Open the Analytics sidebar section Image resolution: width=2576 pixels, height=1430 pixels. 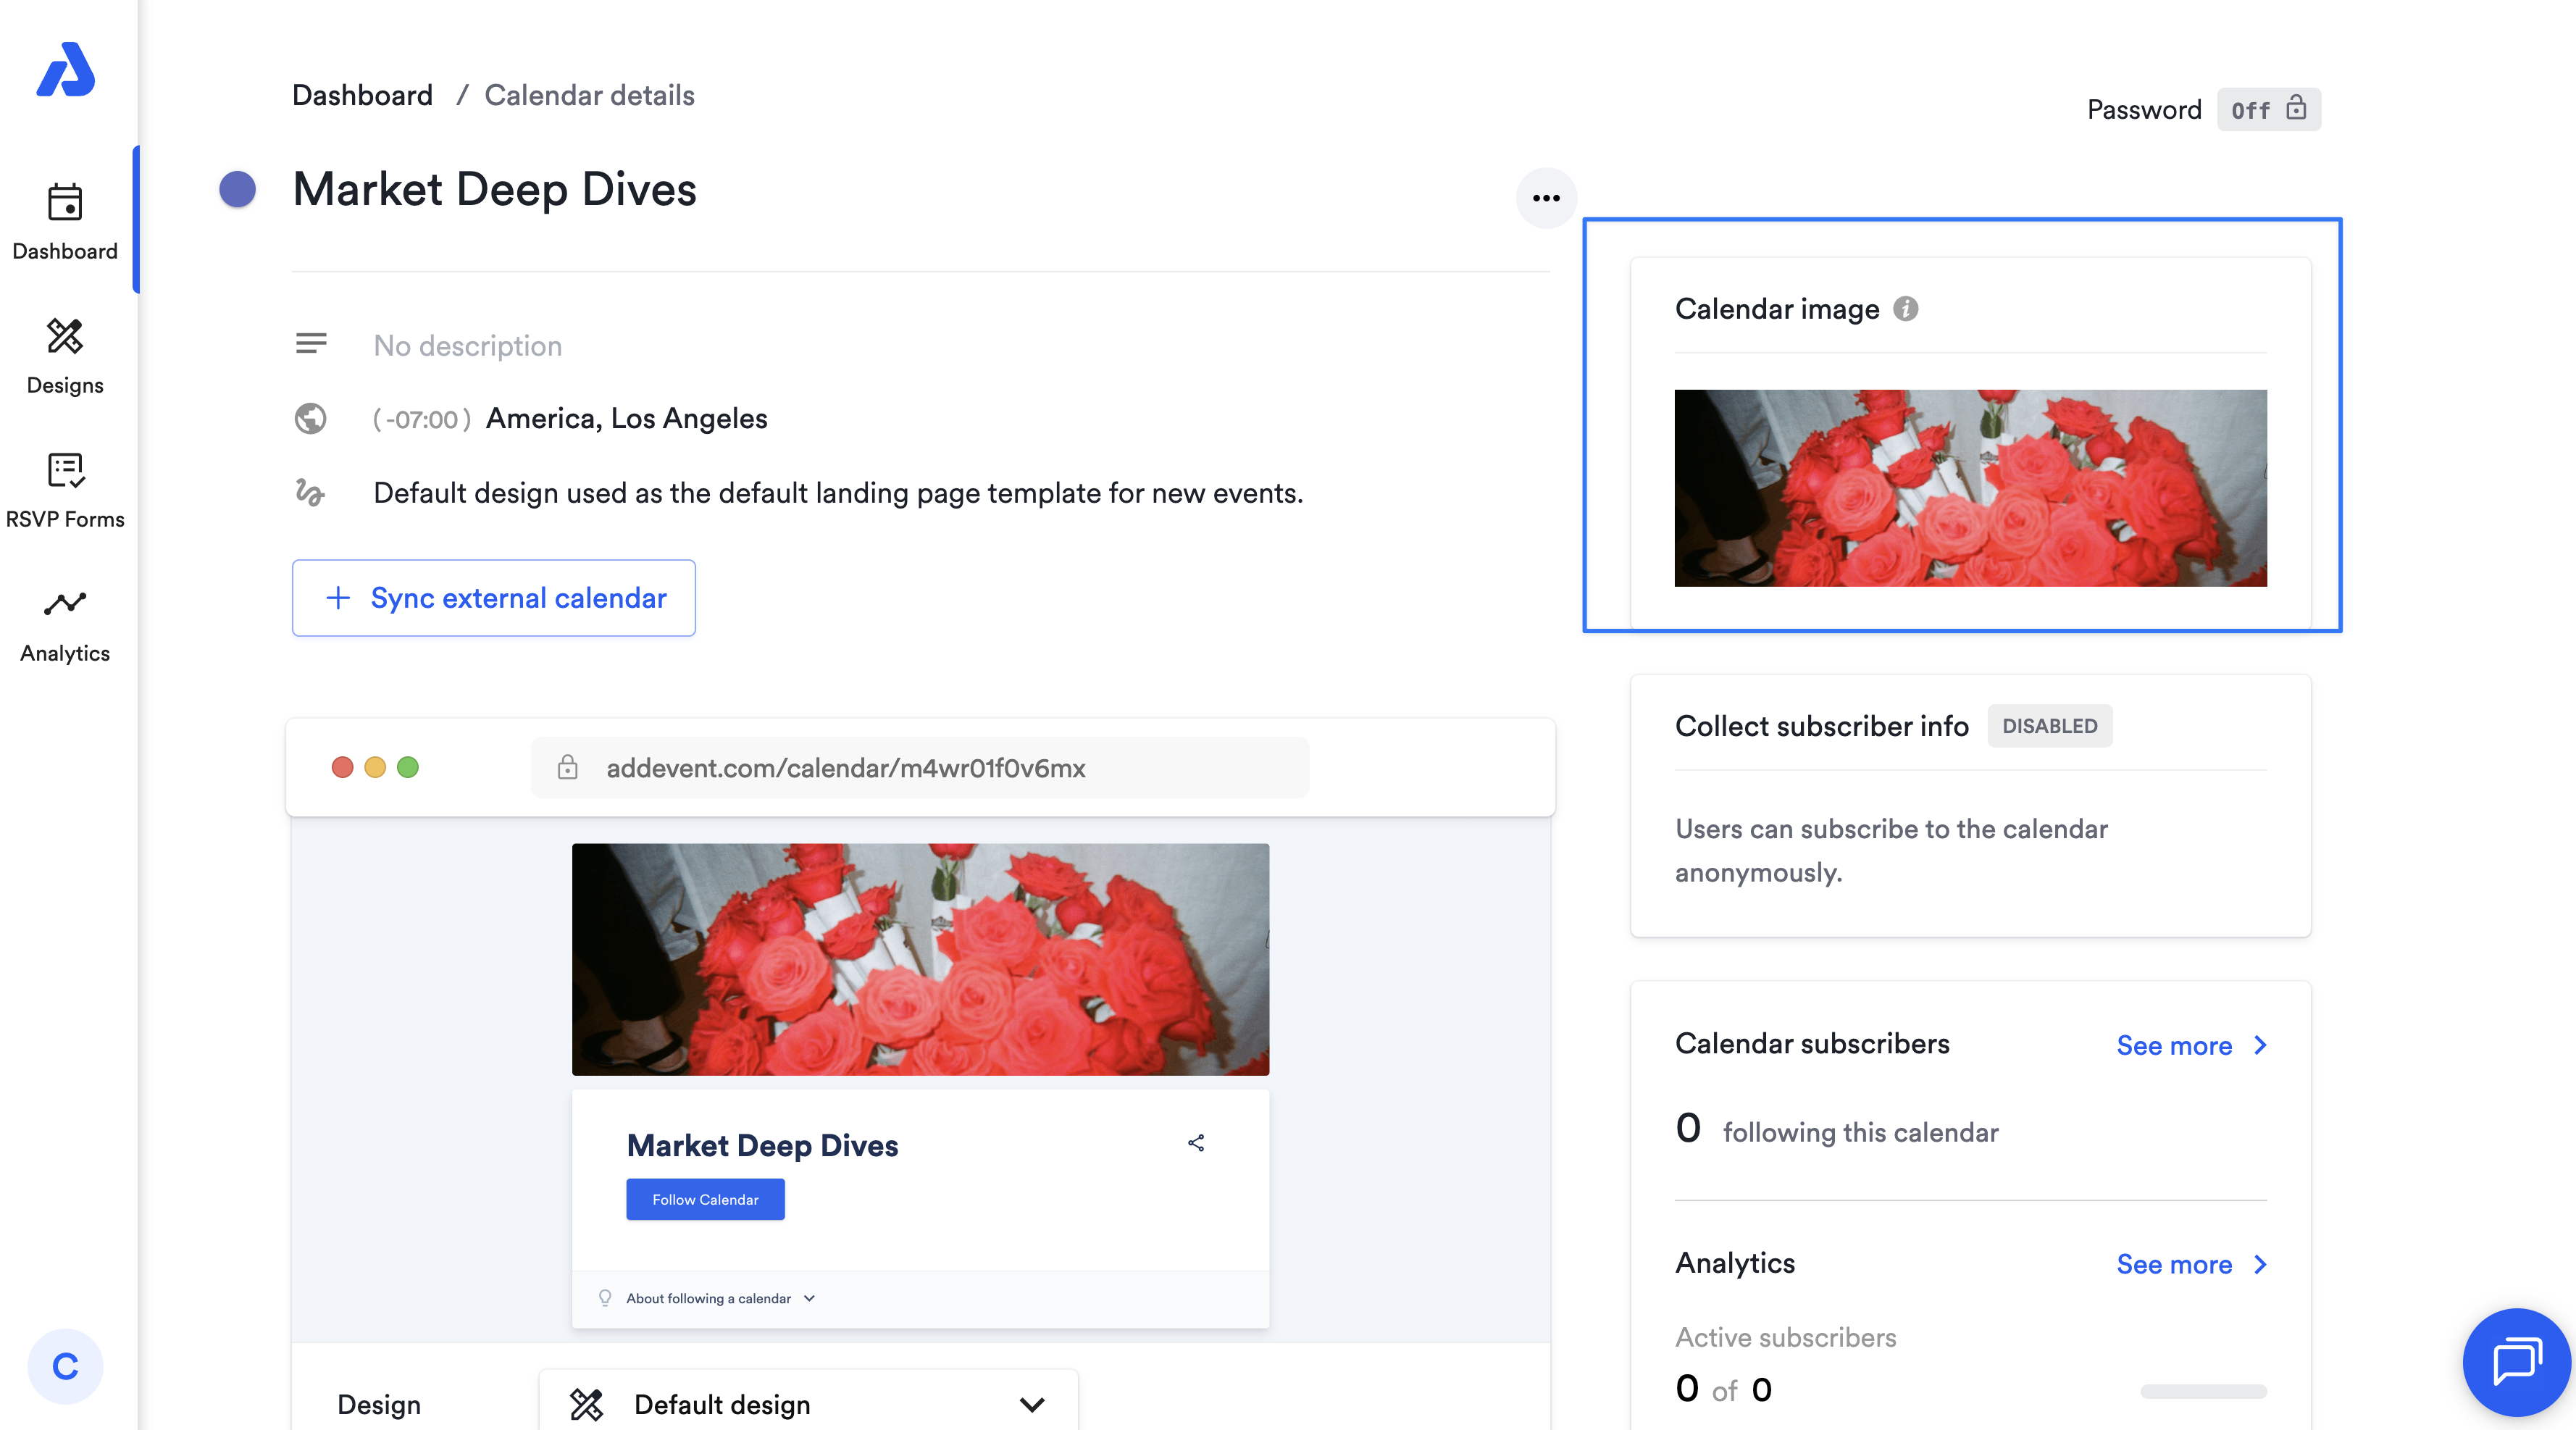coord(65,624)
